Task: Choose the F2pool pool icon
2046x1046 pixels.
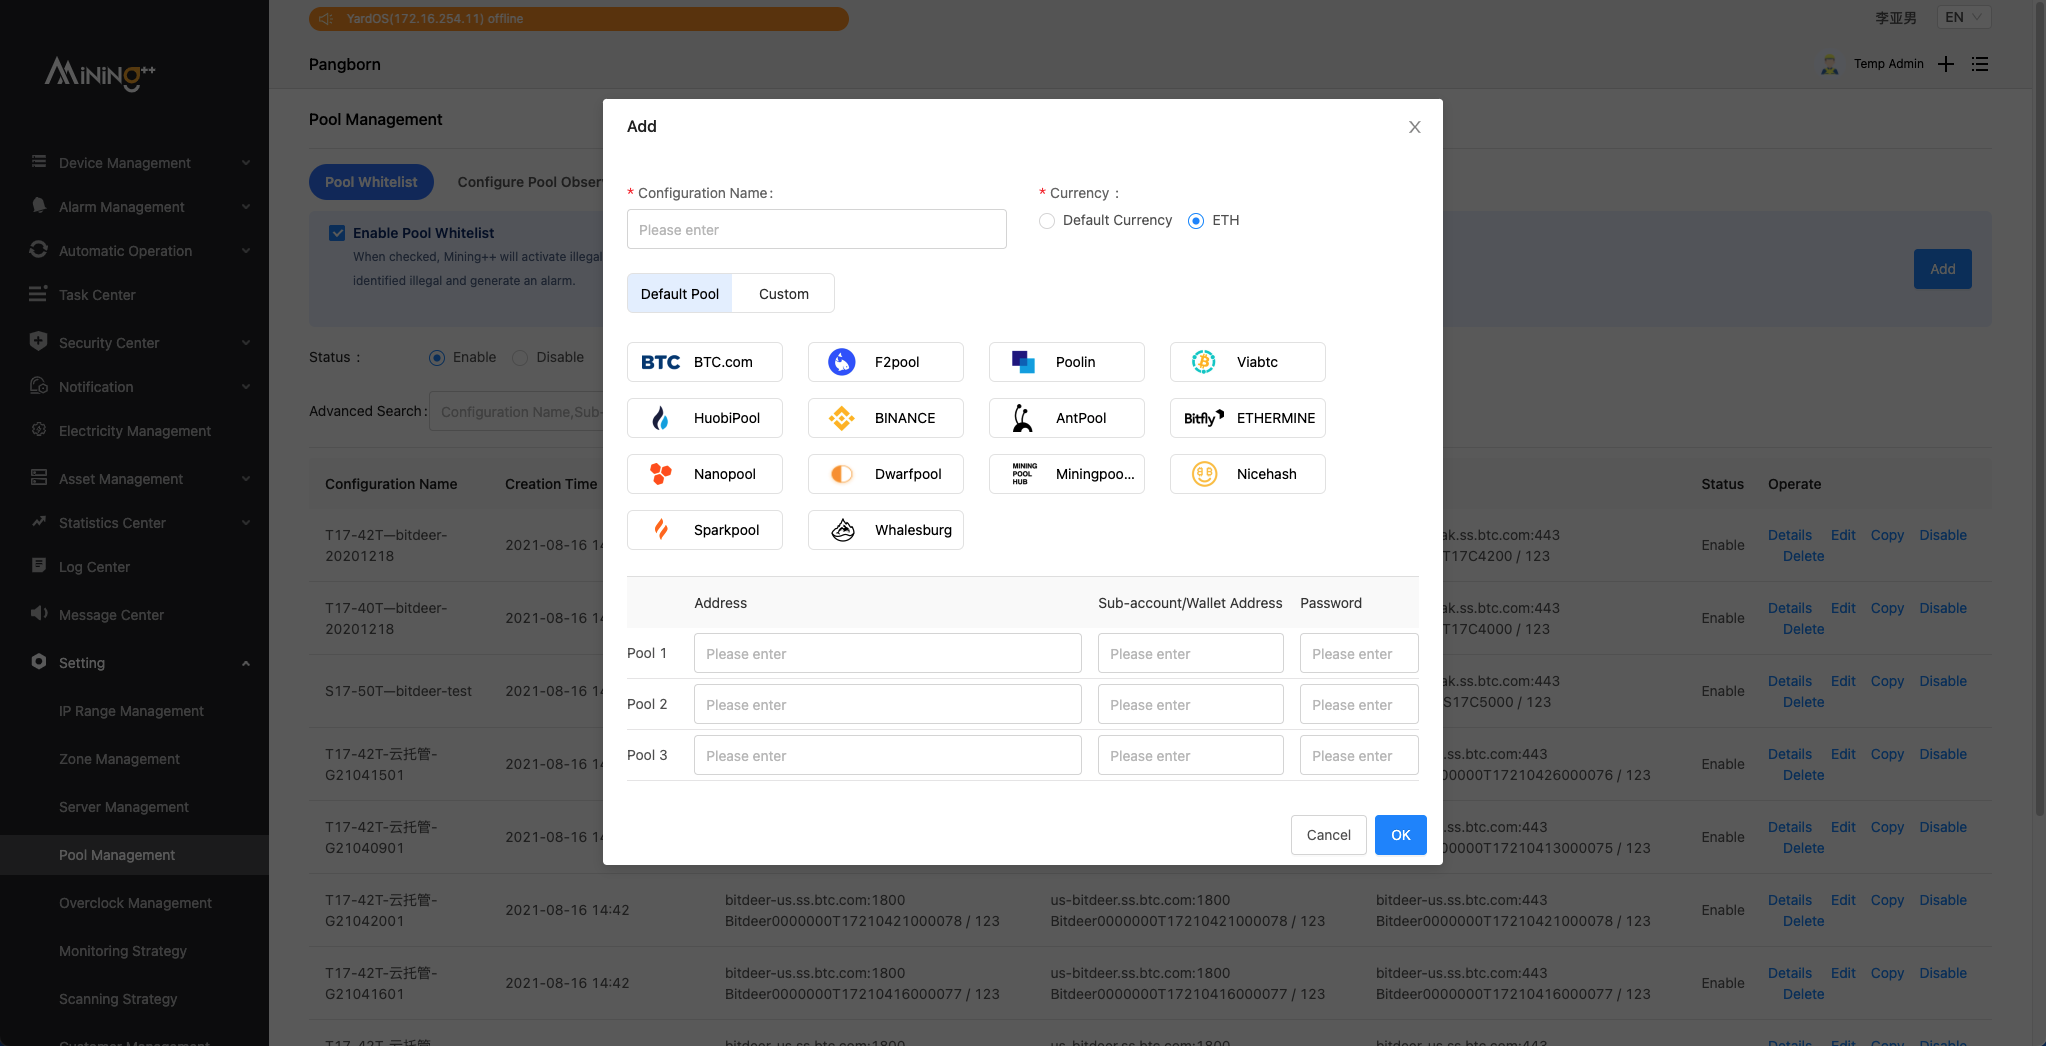Action: click(x=842, y=362)
